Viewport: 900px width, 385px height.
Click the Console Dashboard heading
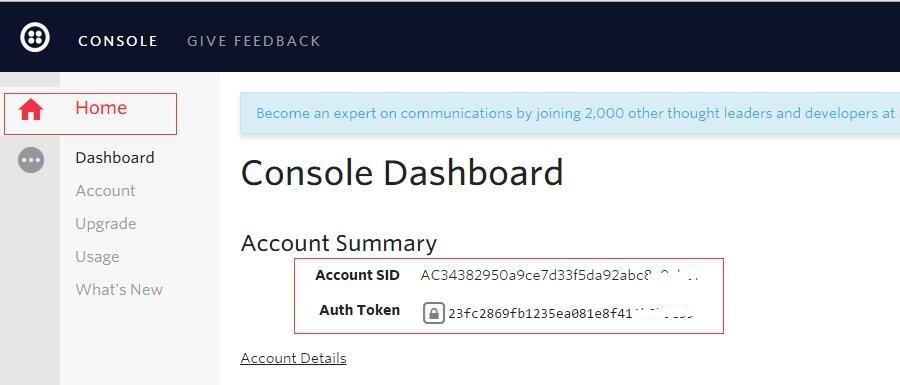402,172
